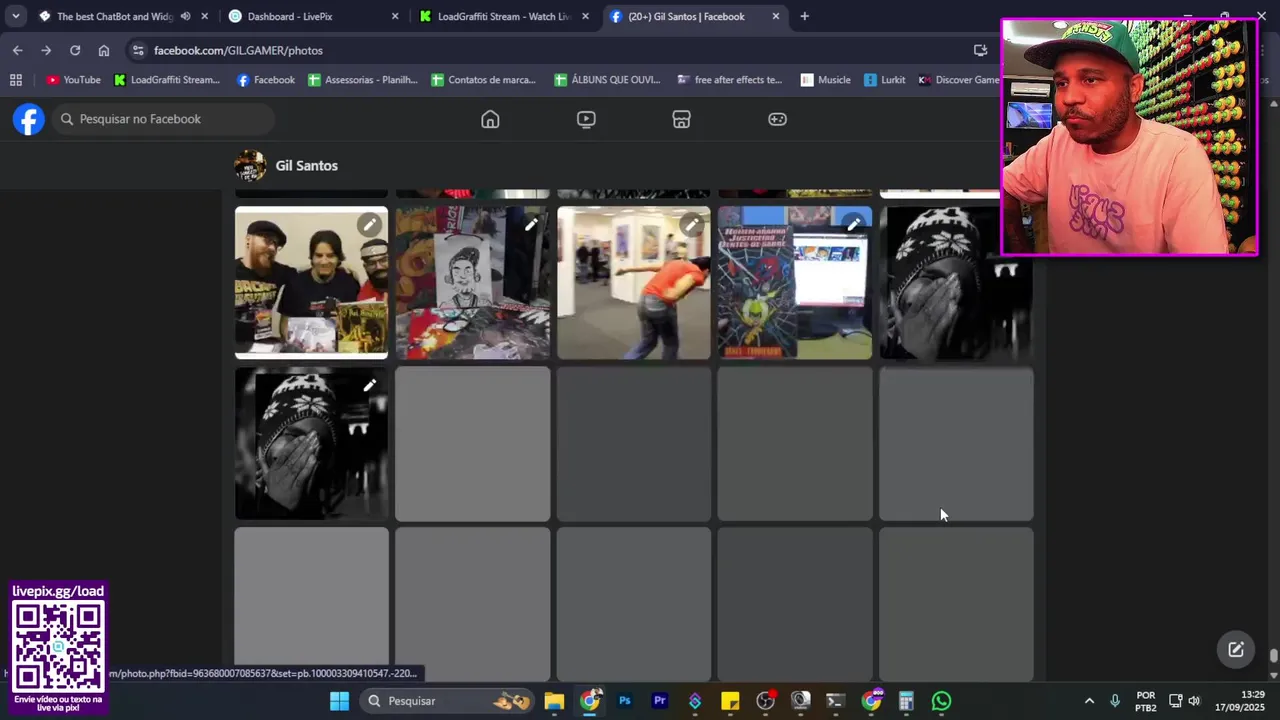Screen dimensions: 1280x720
Task: Open the man in orange shirt gallery photo
Action: (633, 283)
